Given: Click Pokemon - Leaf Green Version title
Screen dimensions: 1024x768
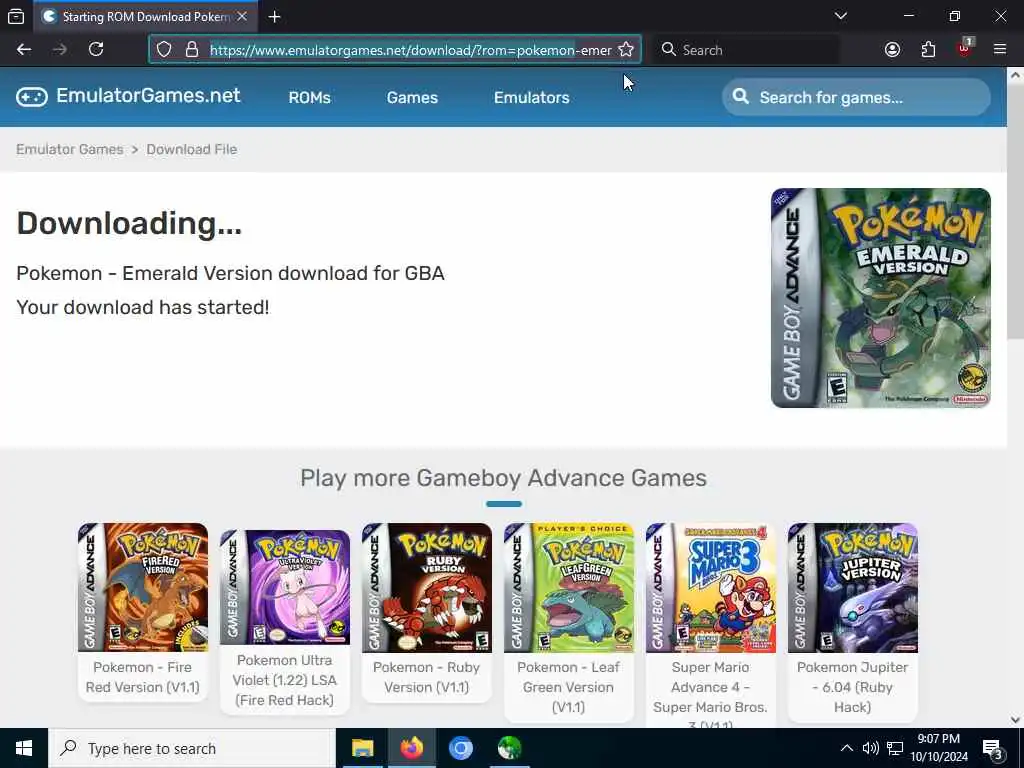Looking at the screenshot, I should coord(568,687).
